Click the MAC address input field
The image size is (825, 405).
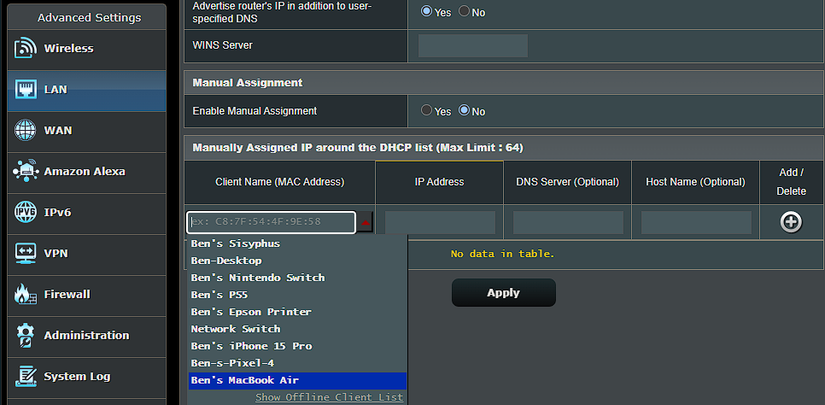click(x=271, y=222)
